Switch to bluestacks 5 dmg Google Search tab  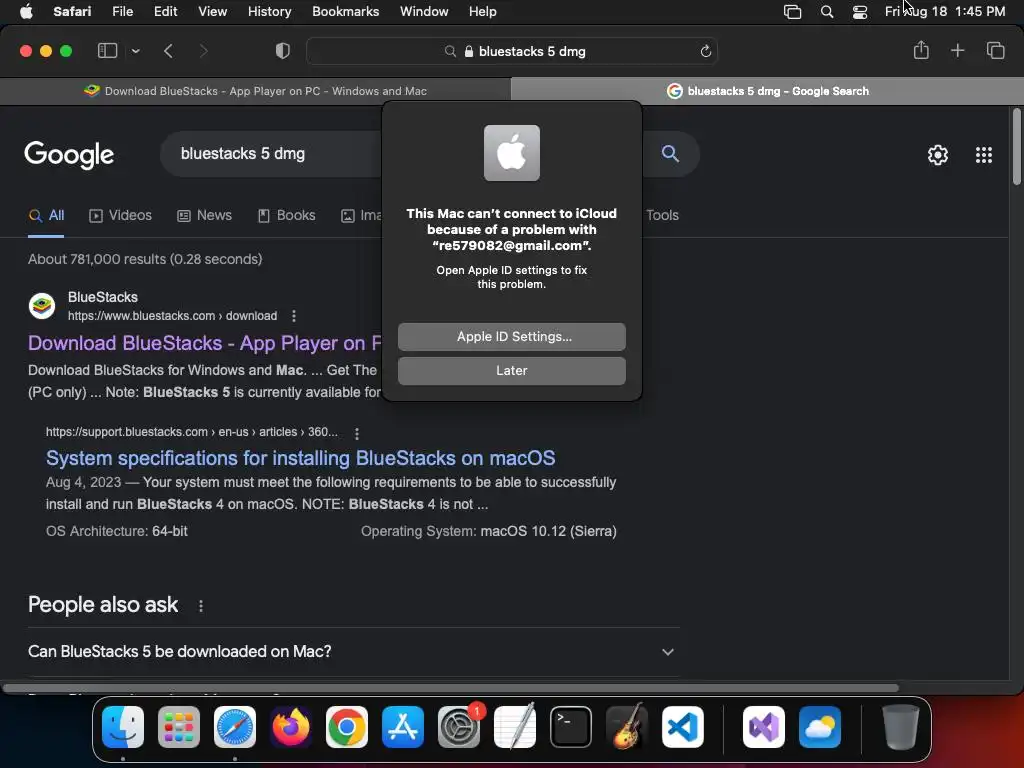click(767, 91)
